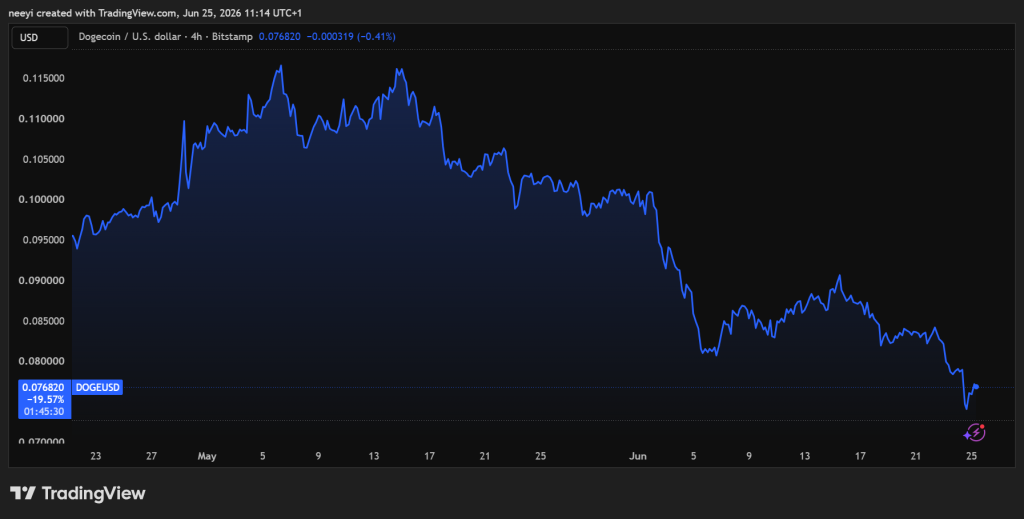Screen dimensions: 1024x519
Task: Click the neeyi created with TradingView.com caption
Action: tap(155, 13)
